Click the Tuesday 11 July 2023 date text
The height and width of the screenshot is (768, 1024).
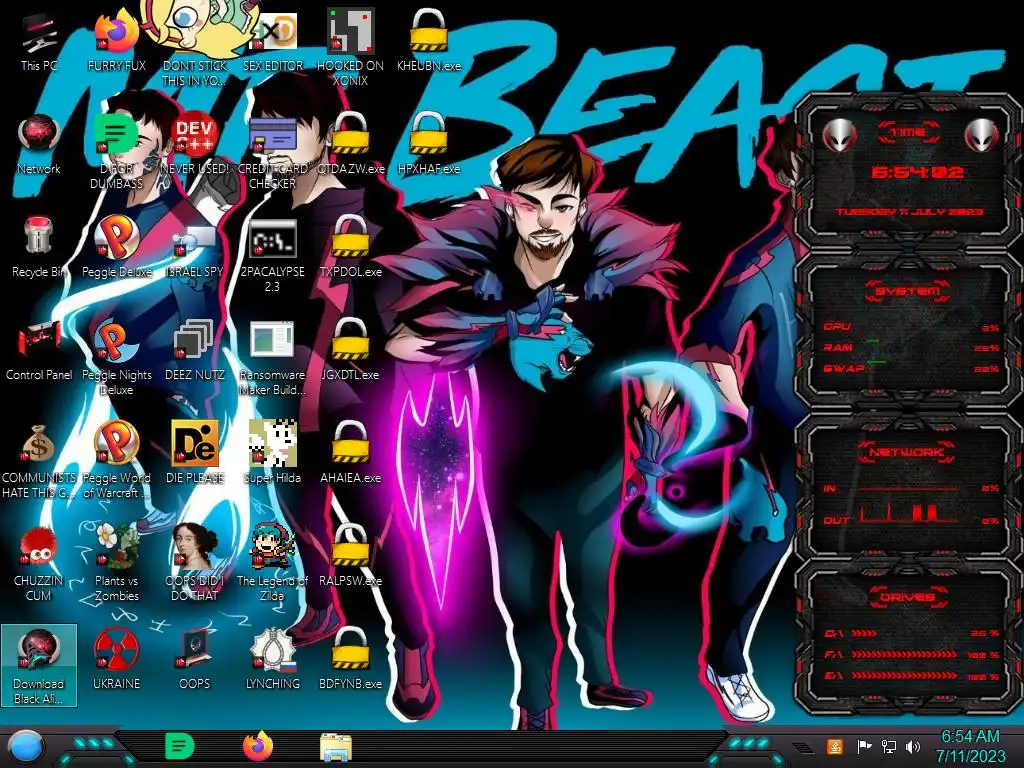(x=909, y=212)
